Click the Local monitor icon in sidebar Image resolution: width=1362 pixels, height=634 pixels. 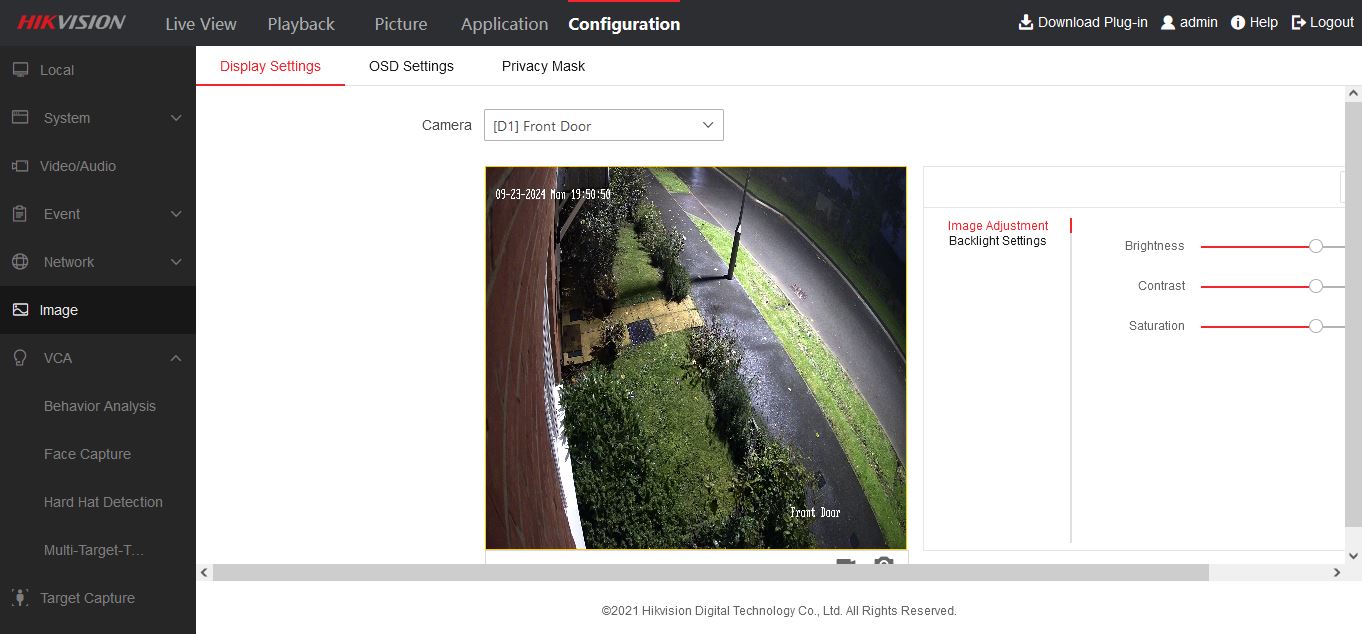point(20,70)
